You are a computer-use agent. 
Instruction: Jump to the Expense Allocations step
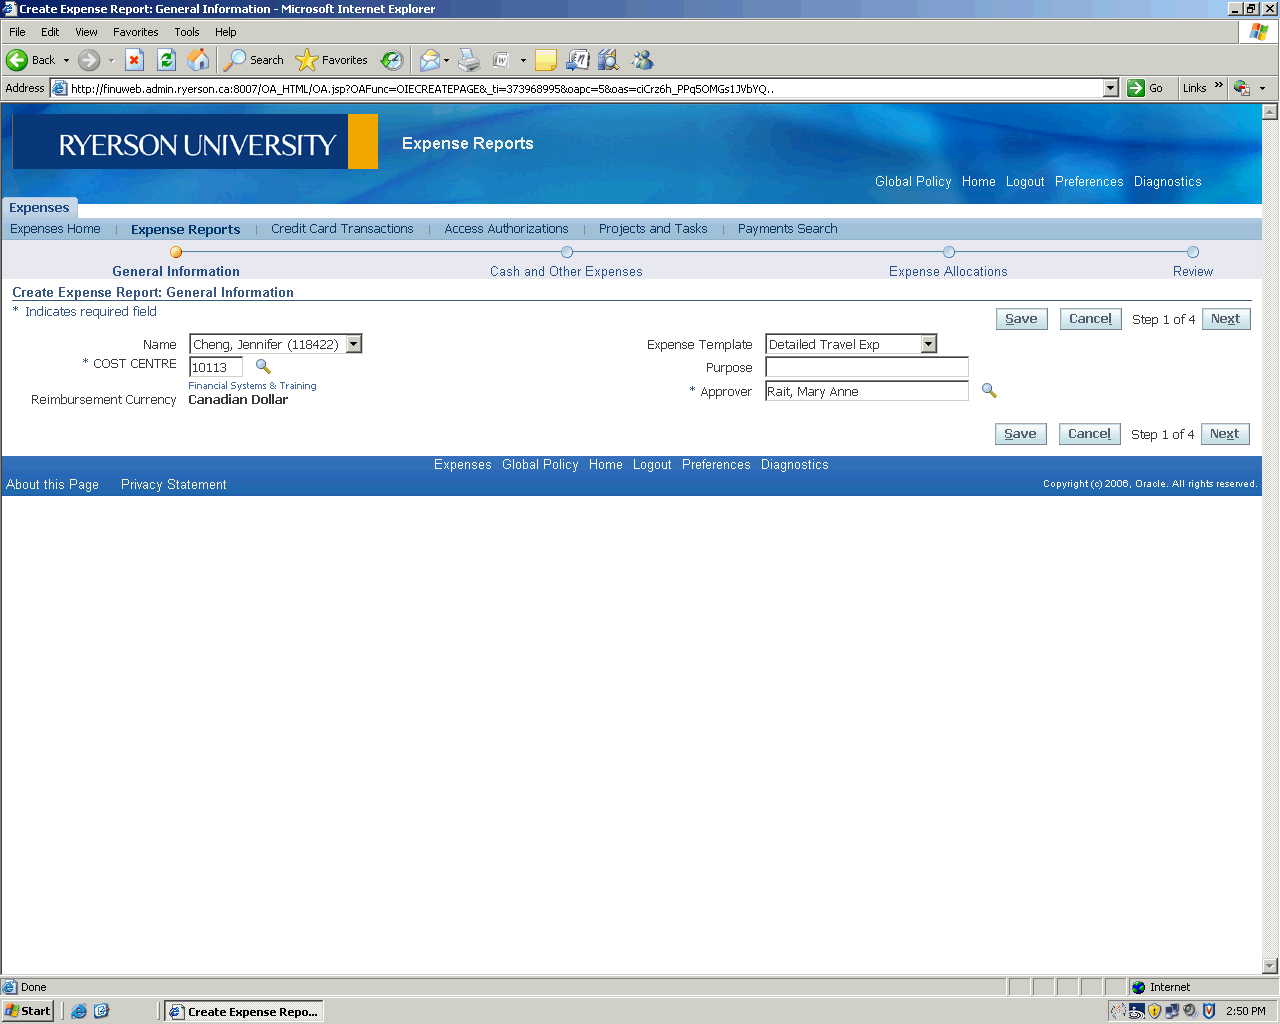click(x=948, y=271)
